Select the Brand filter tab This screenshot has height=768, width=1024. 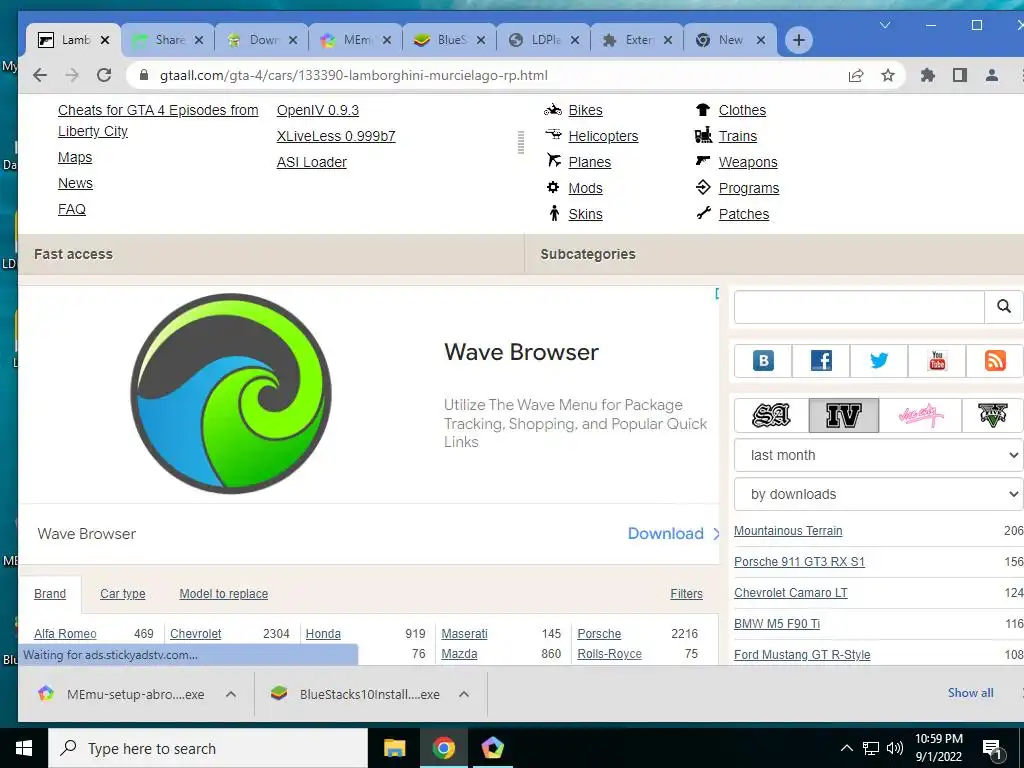tap(50, 594)
